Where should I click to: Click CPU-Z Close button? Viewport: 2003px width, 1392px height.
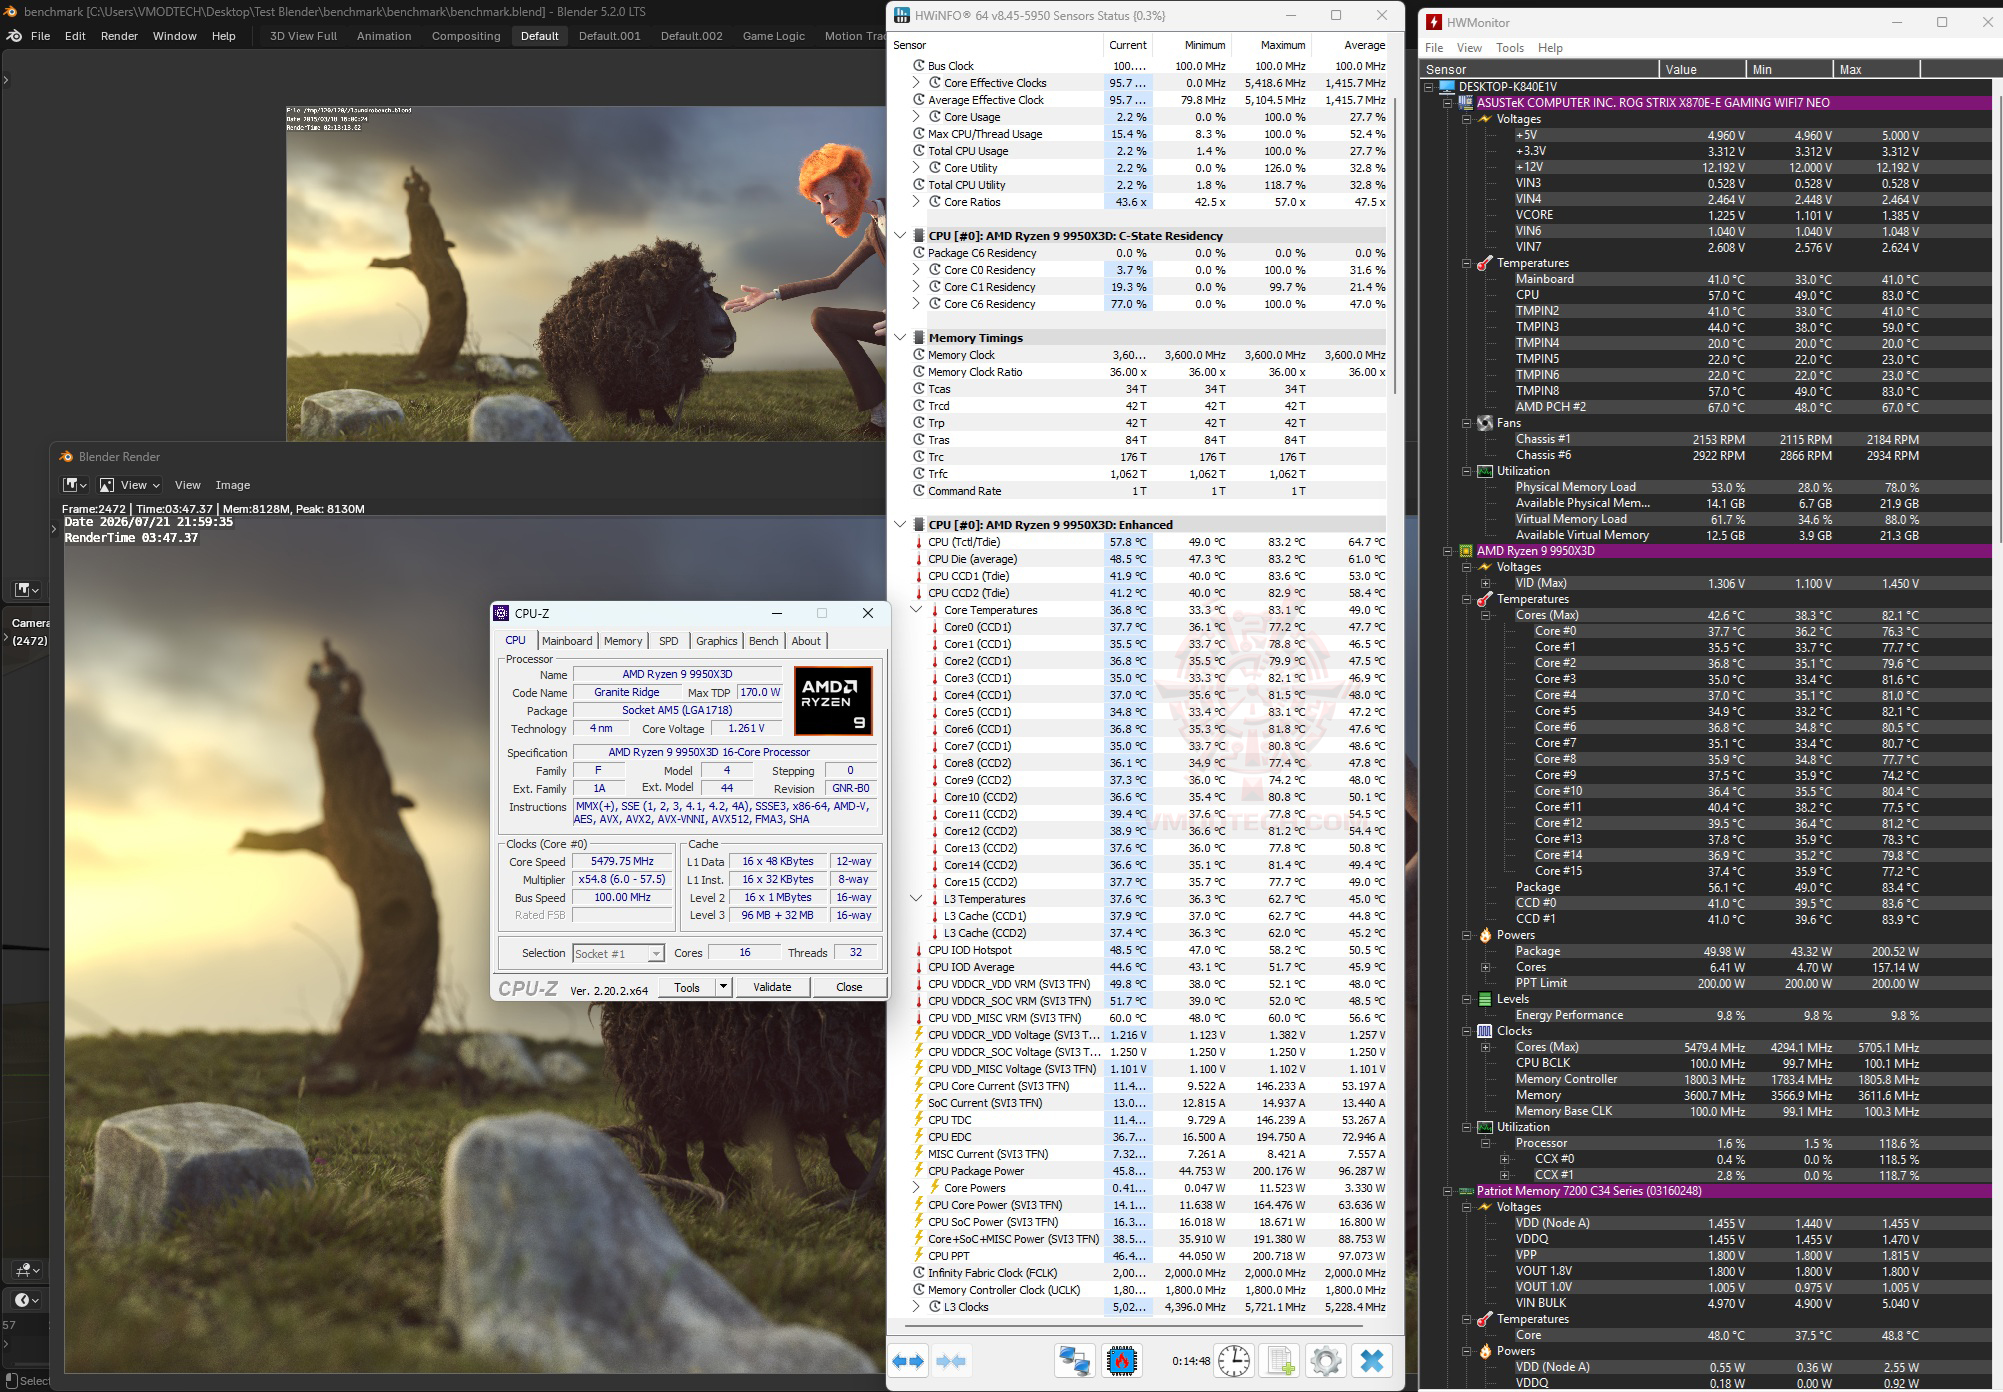pyautogui.click(x=849, y=987)
